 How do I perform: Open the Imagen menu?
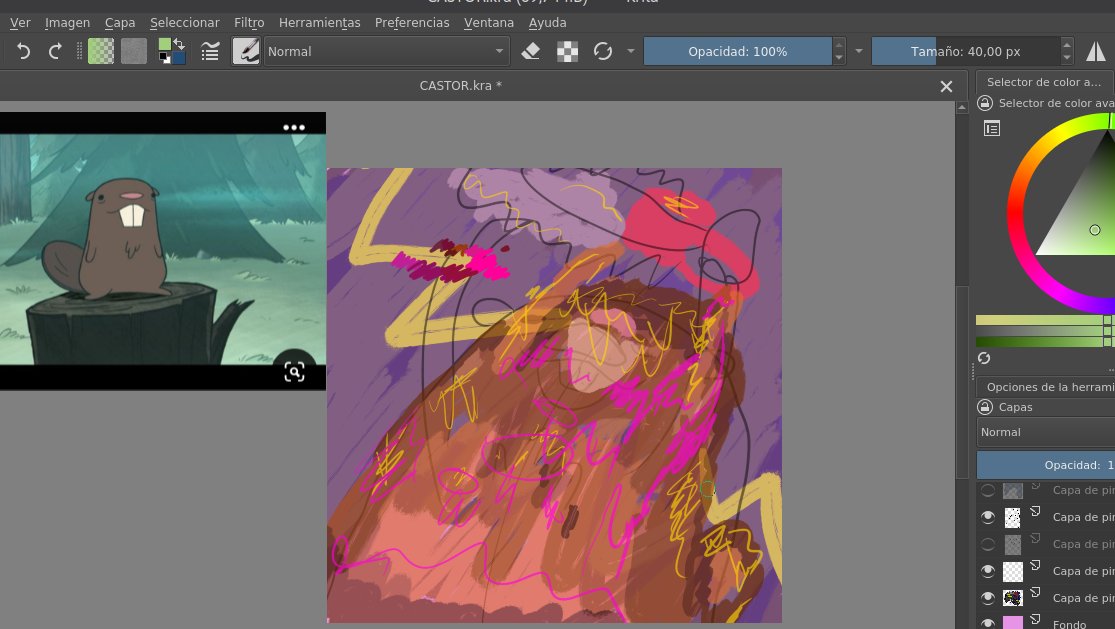tap(68, 23)
